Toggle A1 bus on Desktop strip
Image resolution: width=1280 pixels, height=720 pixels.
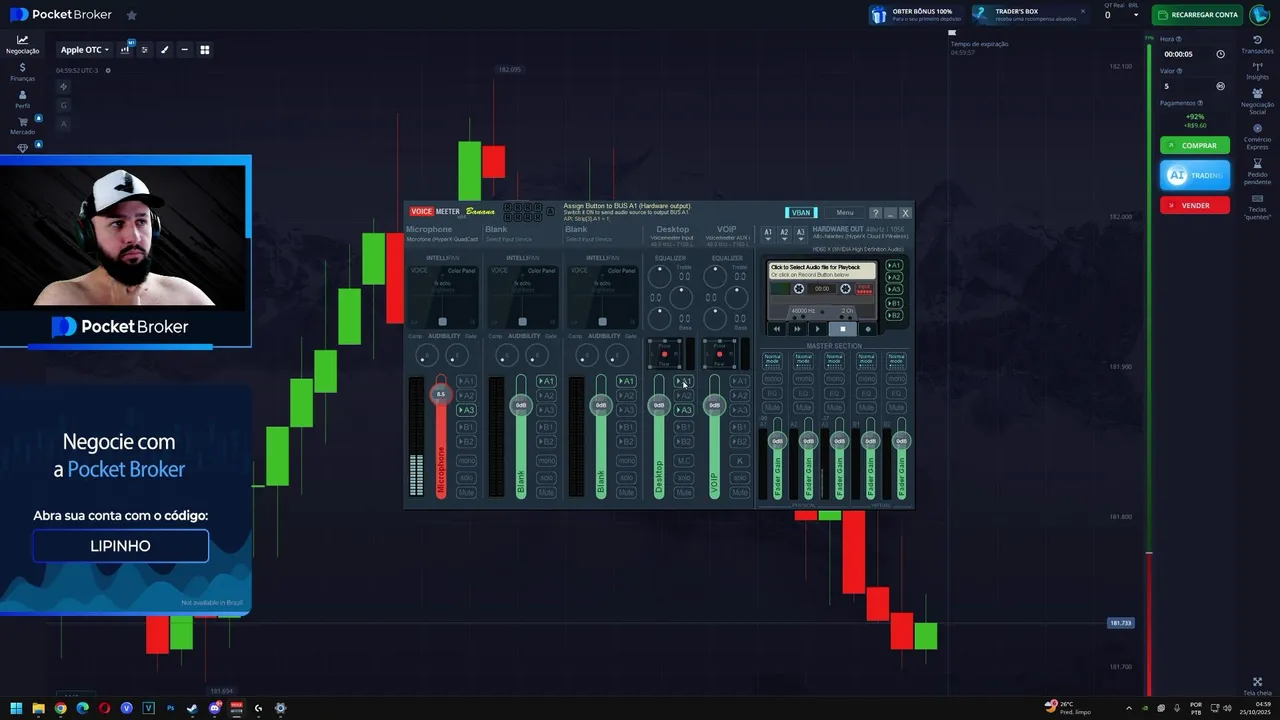[684, 381]
